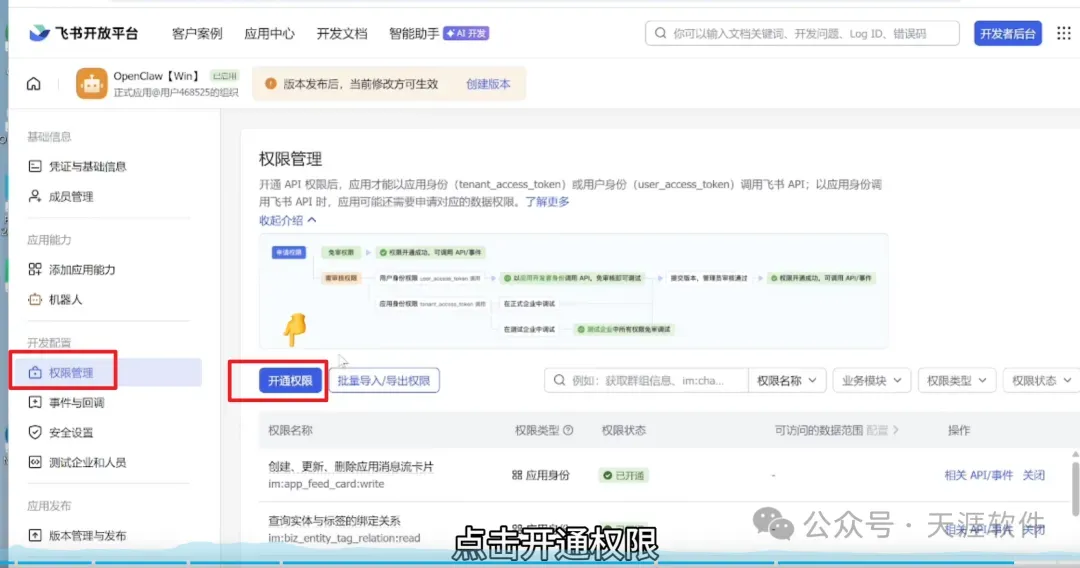The height and width of the screenshot is (568, 1080).
Task: Click the OpenClaw【Win】 app name
Action: [156, 76]
